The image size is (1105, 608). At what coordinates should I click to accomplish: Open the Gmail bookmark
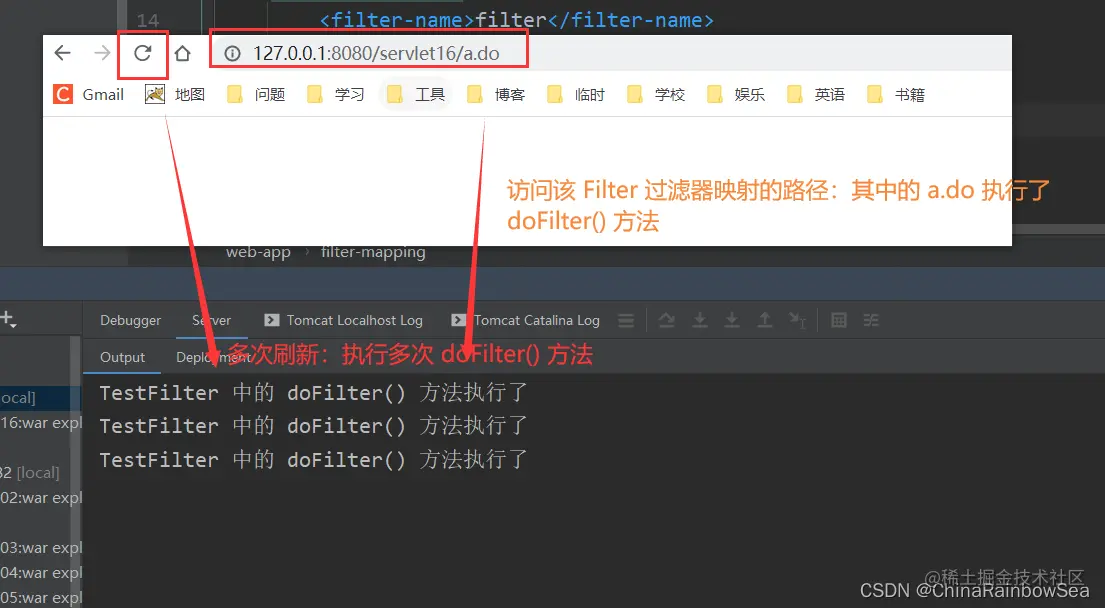click(x=89, y=94)
